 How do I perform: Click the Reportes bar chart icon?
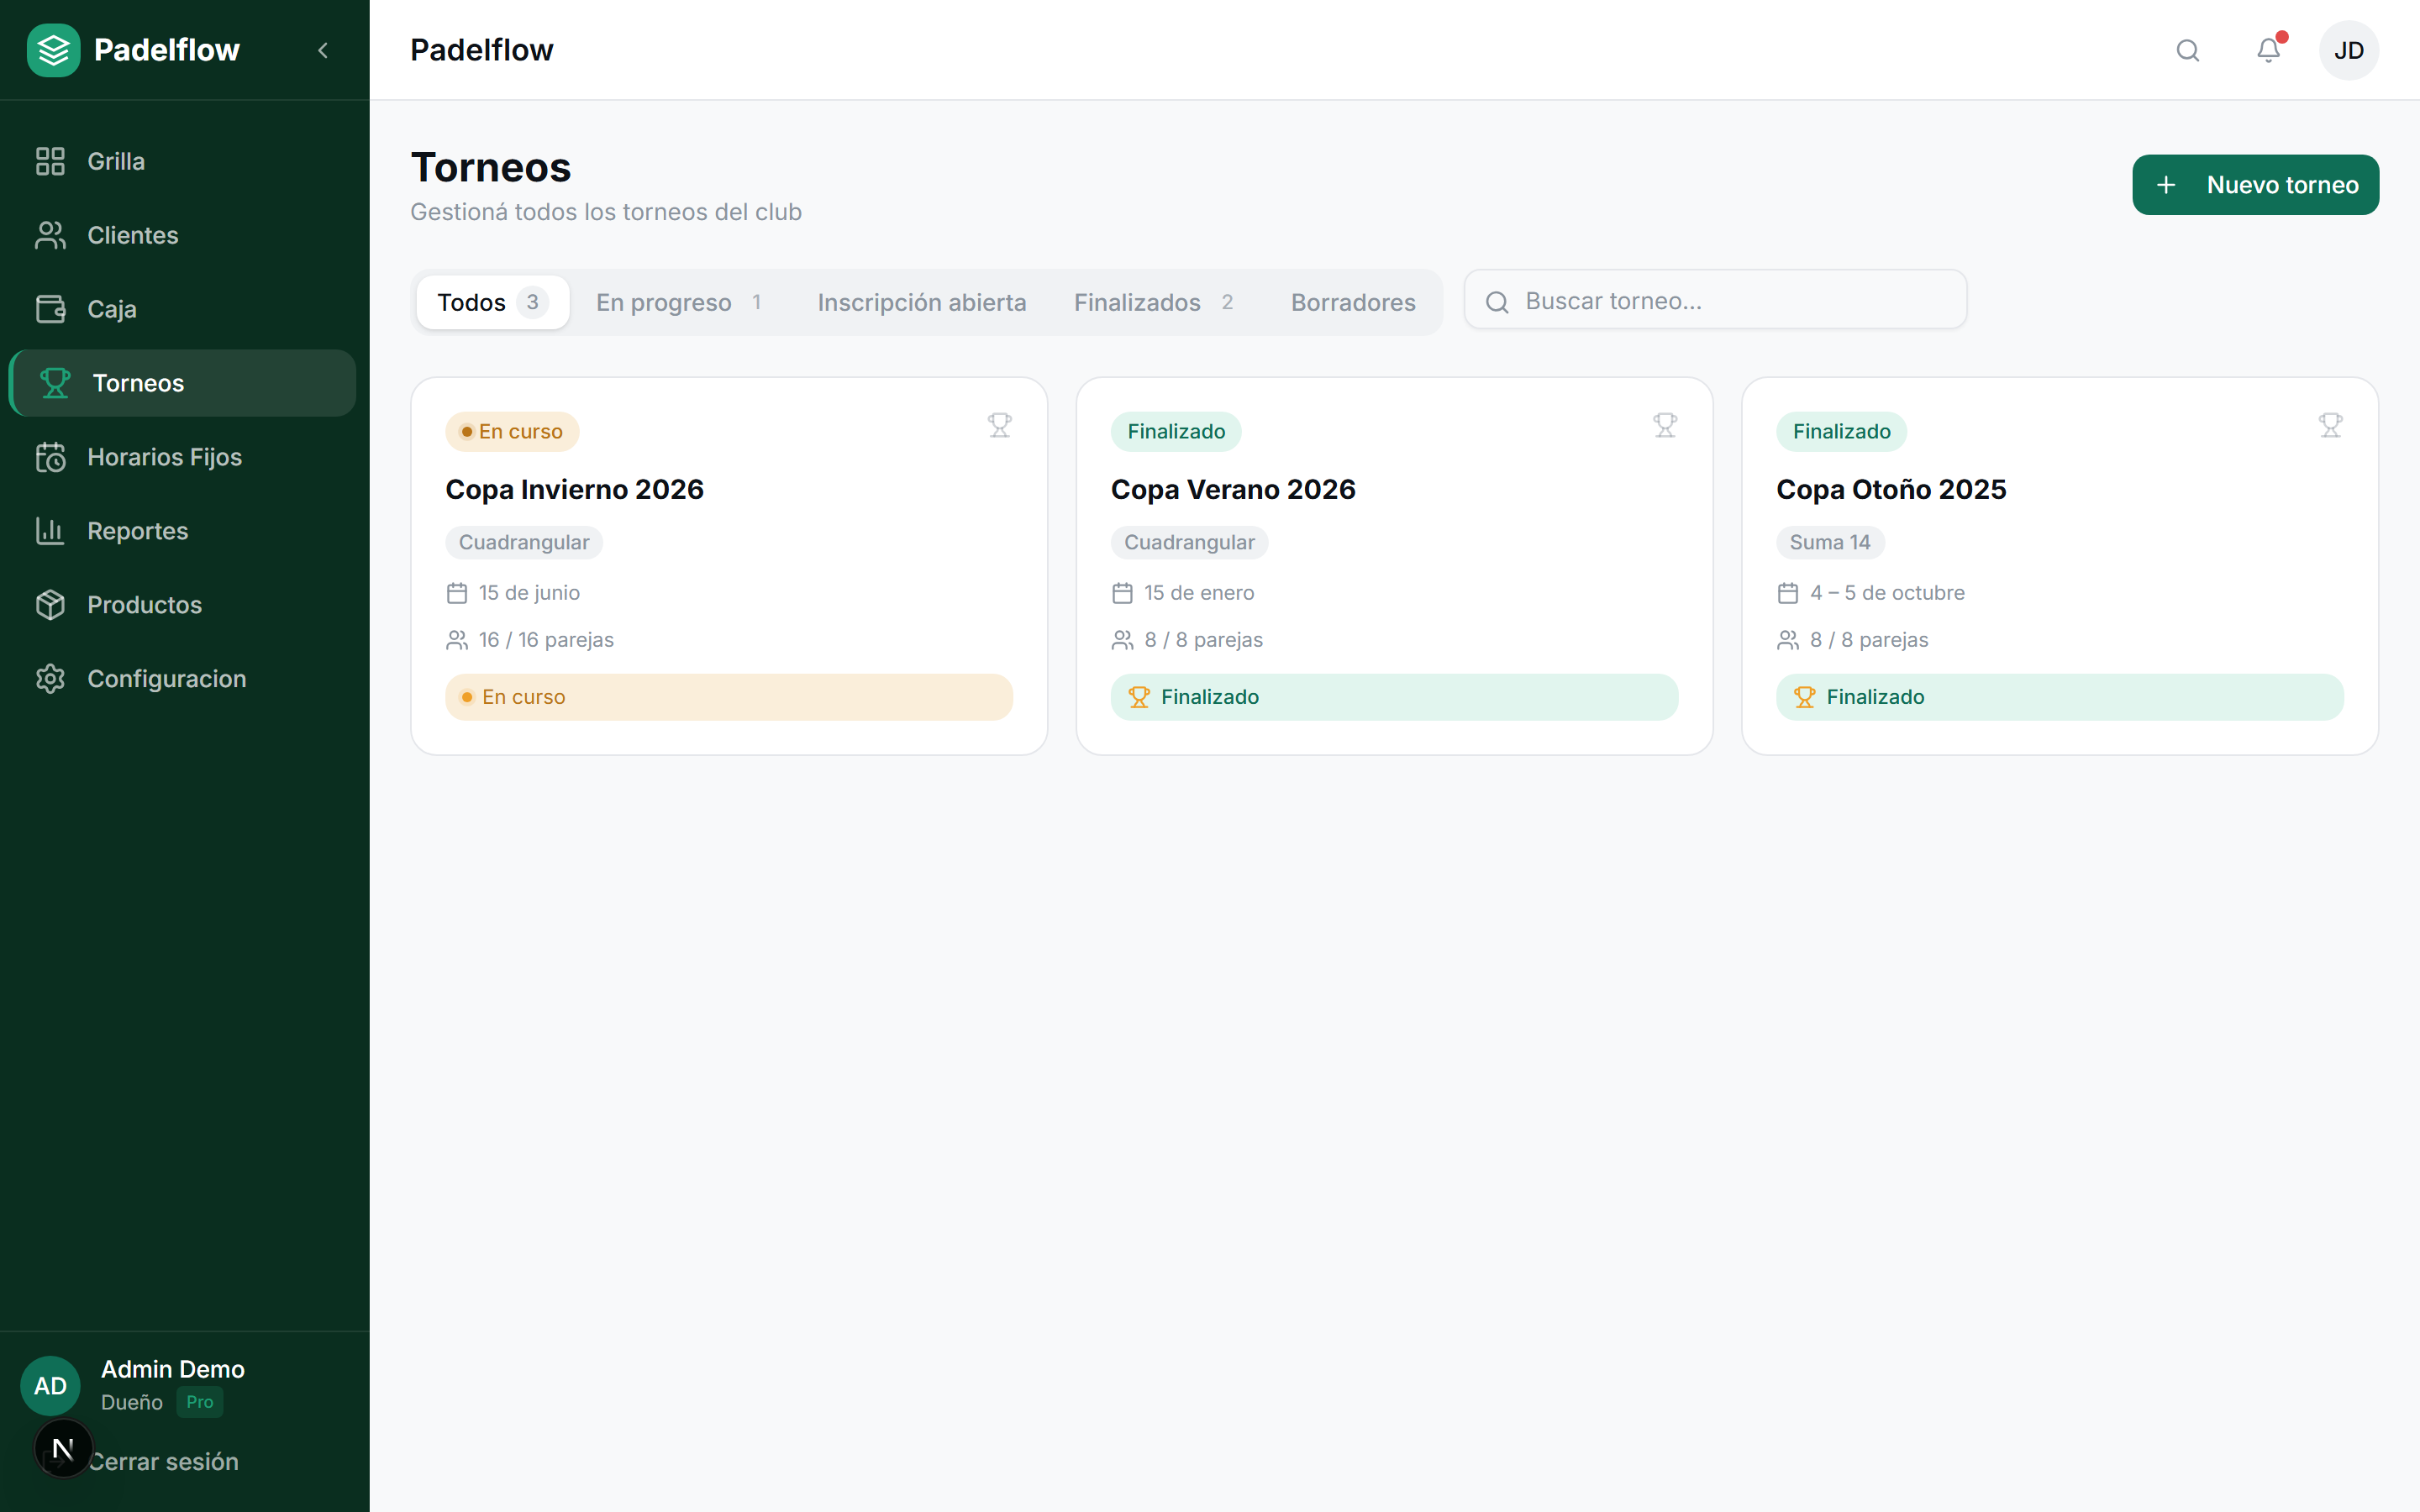[50, 531]
